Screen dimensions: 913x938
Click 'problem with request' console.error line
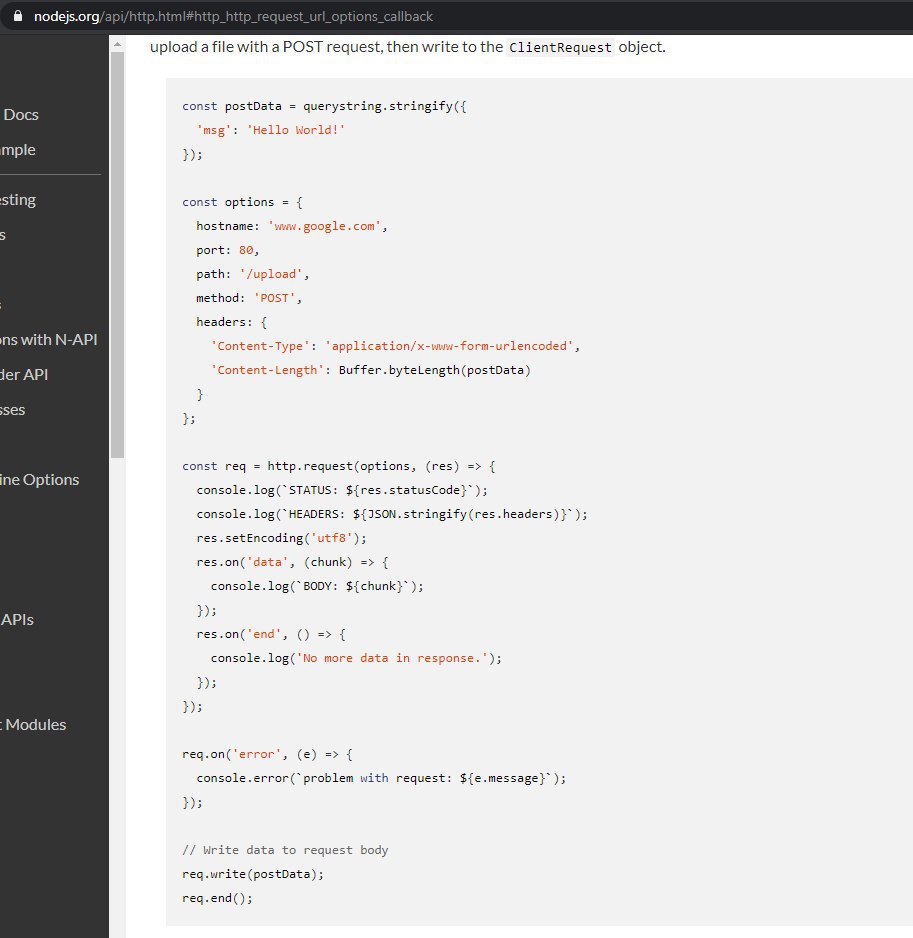pos(381,778)
